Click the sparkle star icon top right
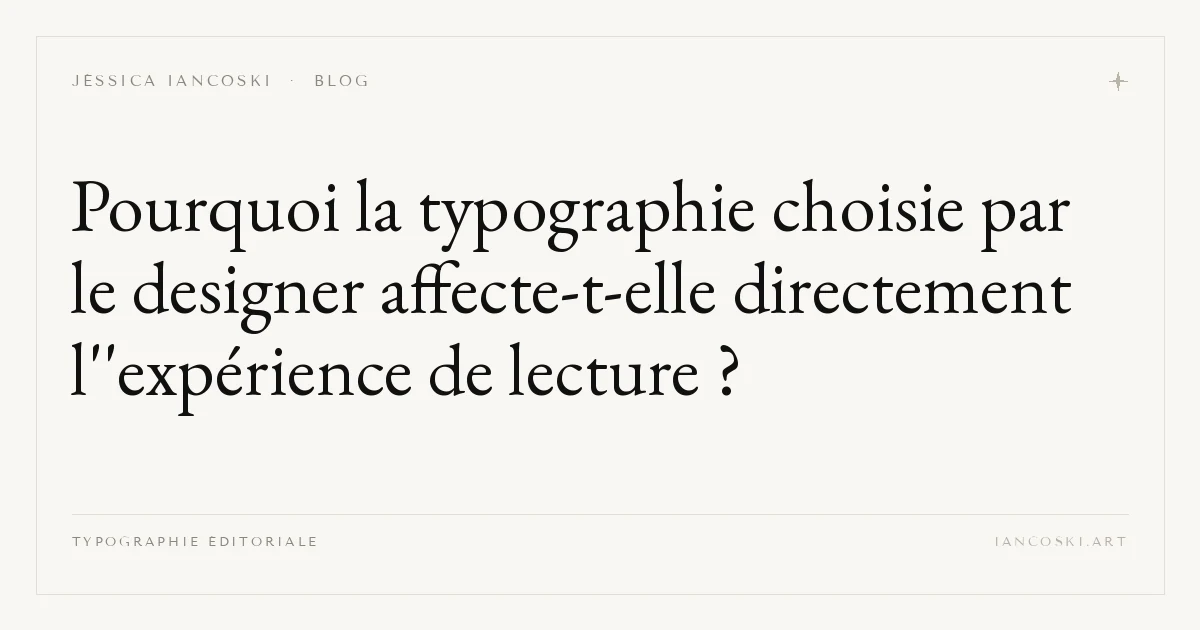 point(1119,81)
